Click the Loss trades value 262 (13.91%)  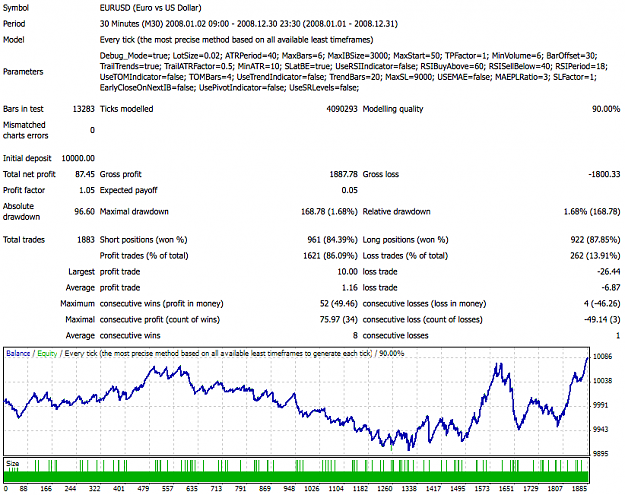pyautogui.click(x=595, y=256)
